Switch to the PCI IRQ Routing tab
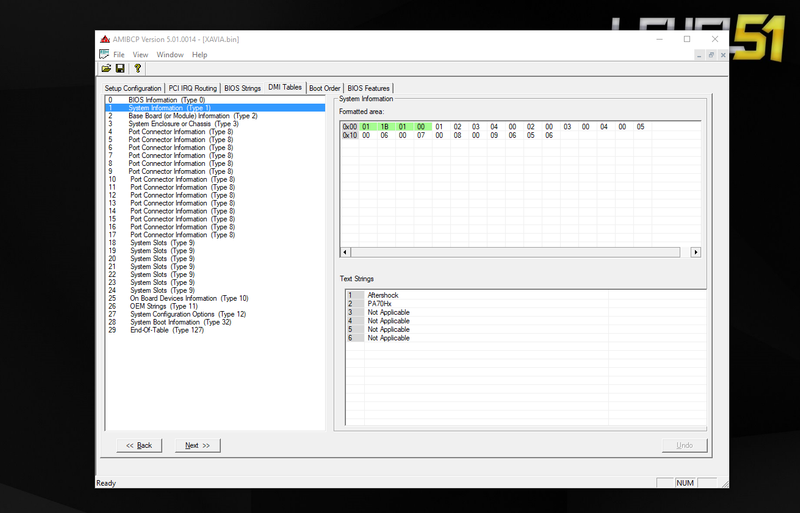800x513 pixels. (x=192, y=88)
